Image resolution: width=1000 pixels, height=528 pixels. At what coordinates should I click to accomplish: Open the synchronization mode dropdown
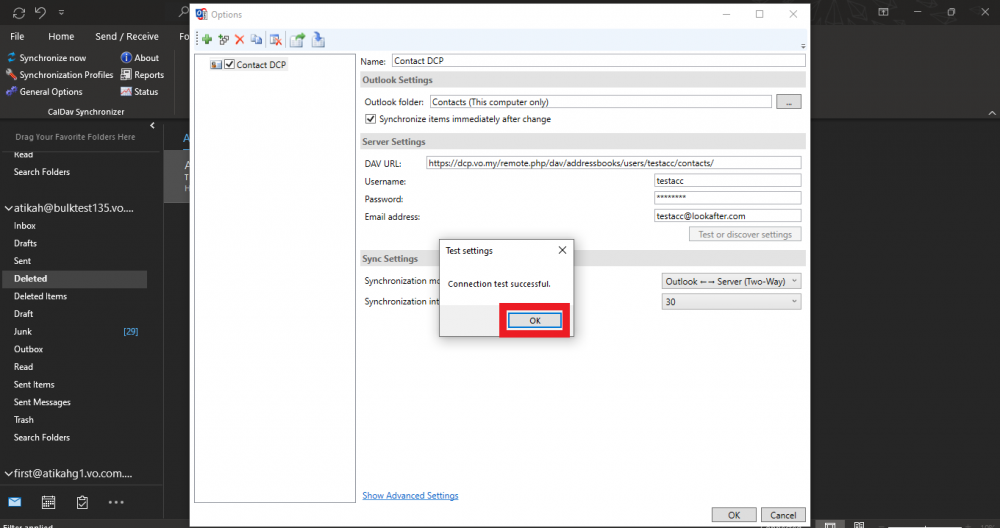(x=732, y=282)
